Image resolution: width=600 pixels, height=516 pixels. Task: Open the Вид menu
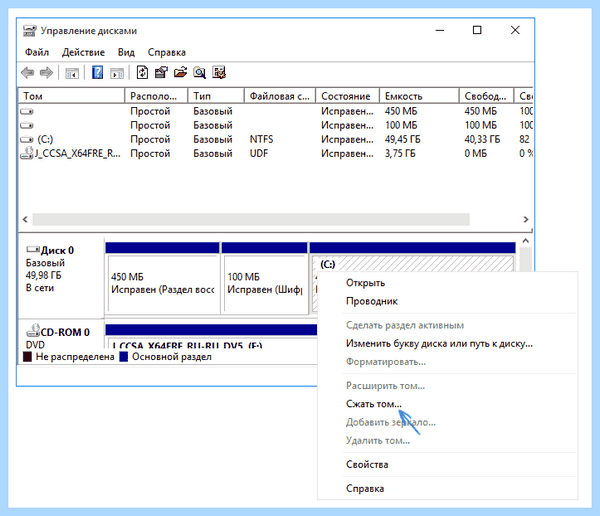click(x=126, y=52)
